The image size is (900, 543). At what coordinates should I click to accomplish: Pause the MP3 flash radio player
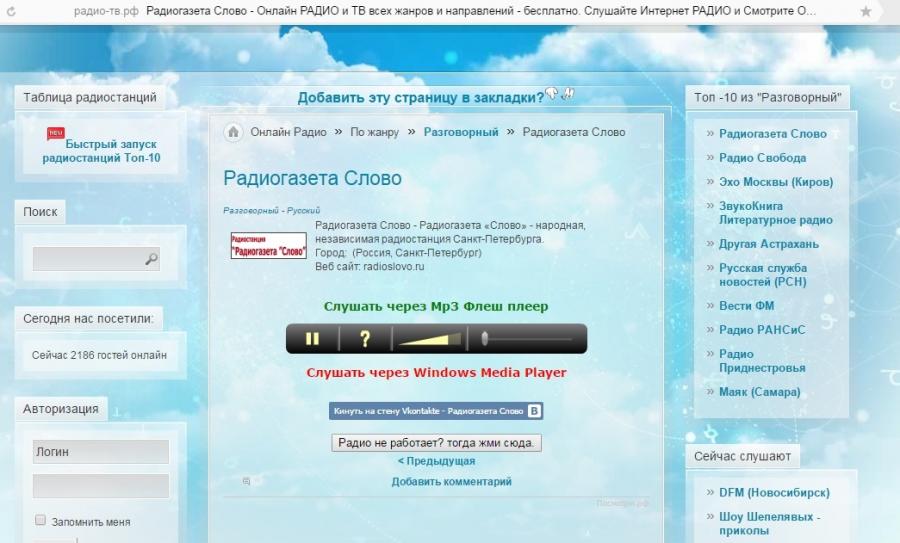pos(312,339)
